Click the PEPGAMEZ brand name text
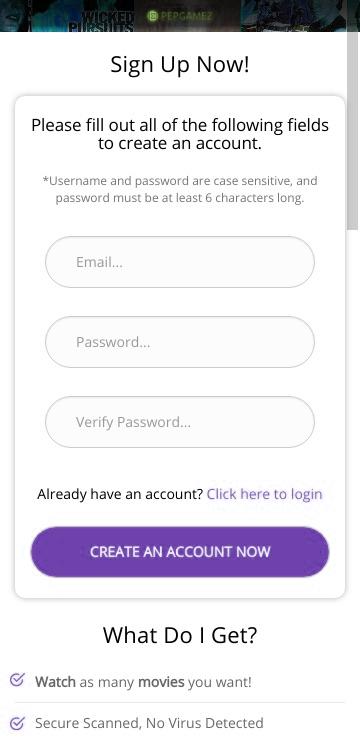This screenshot has width=360, height=740. tap(186, 16)
